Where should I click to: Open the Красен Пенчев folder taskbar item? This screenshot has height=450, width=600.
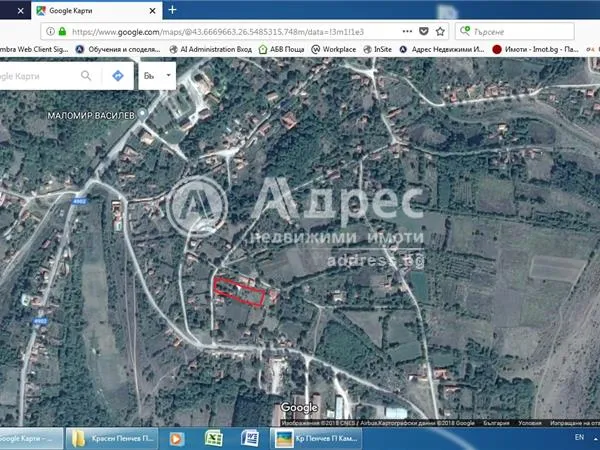(x=112, y=439)
